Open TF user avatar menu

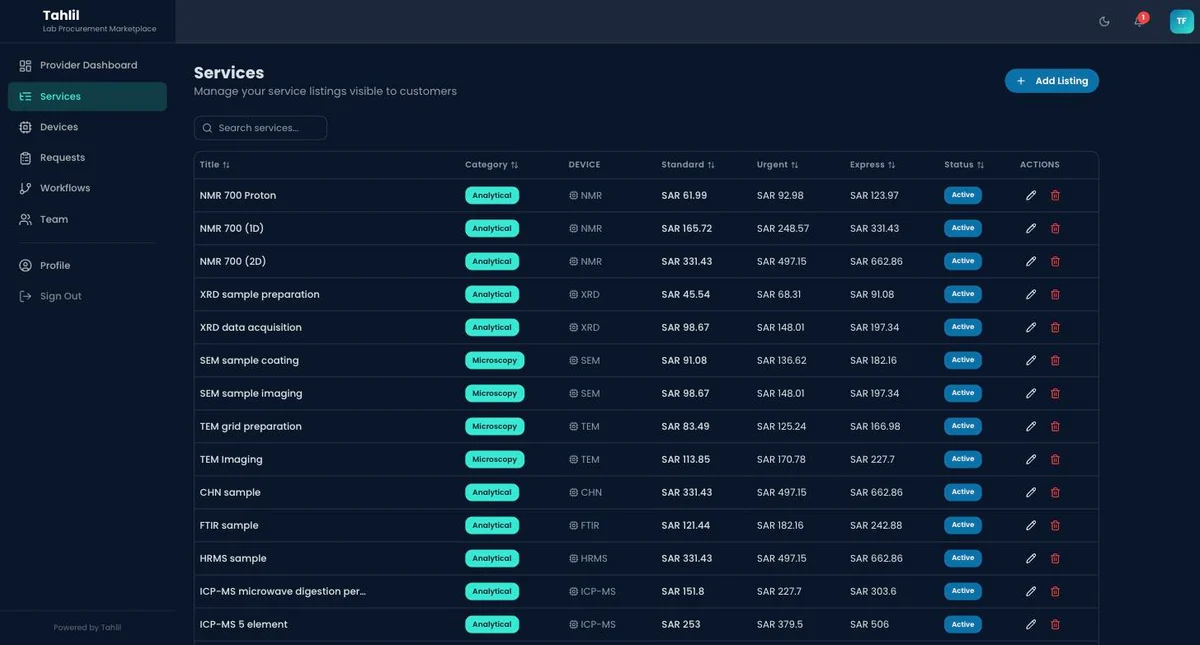click(1182, 21)
